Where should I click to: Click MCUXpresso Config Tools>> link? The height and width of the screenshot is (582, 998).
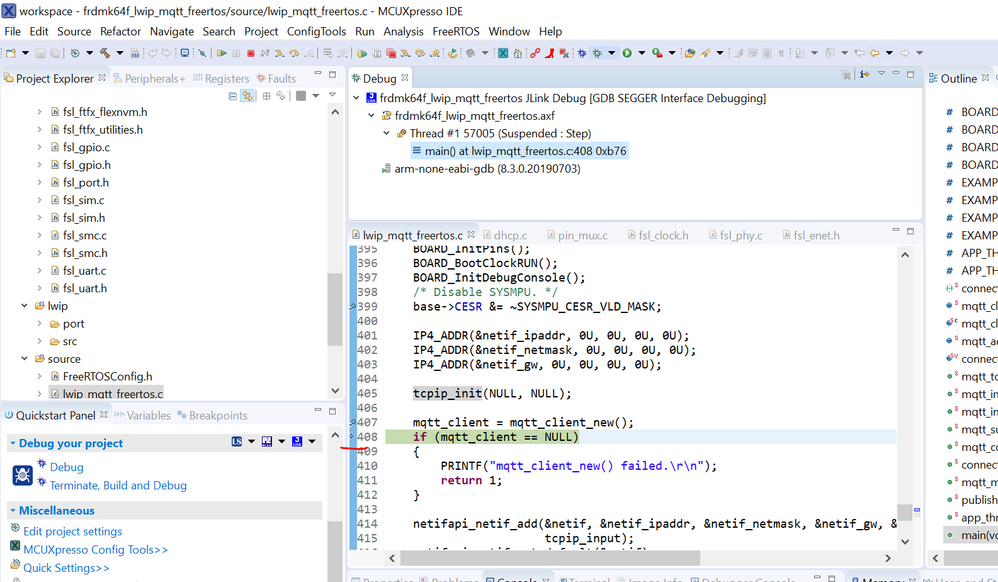coord(95,550)
